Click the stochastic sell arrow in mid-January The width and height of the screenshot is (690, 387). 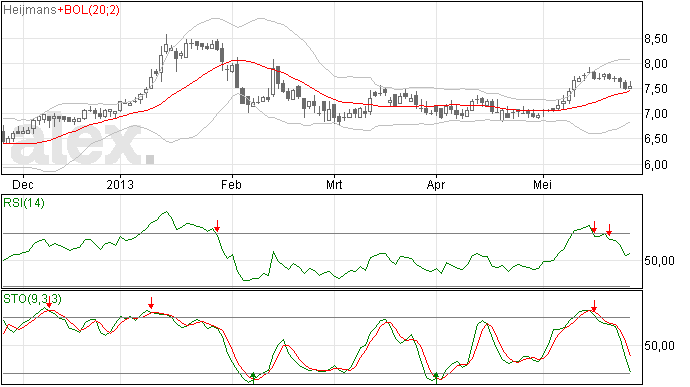pos(151,303)
